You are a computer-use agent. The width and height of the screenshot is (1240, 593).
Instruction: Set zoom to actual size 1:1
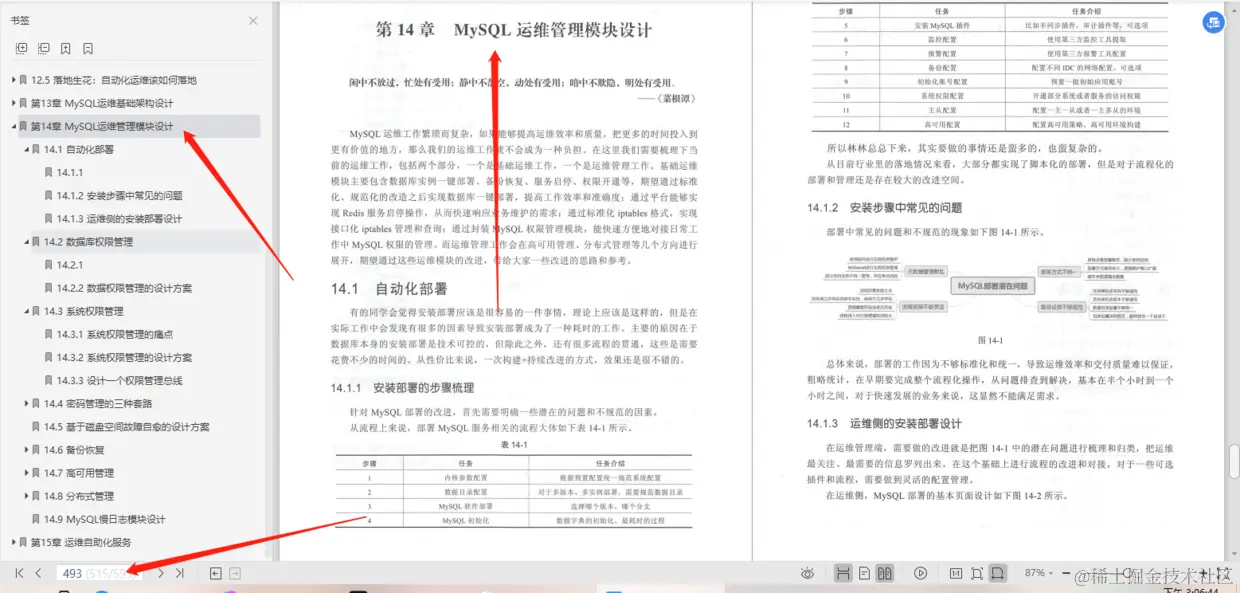tap(955, 573)
